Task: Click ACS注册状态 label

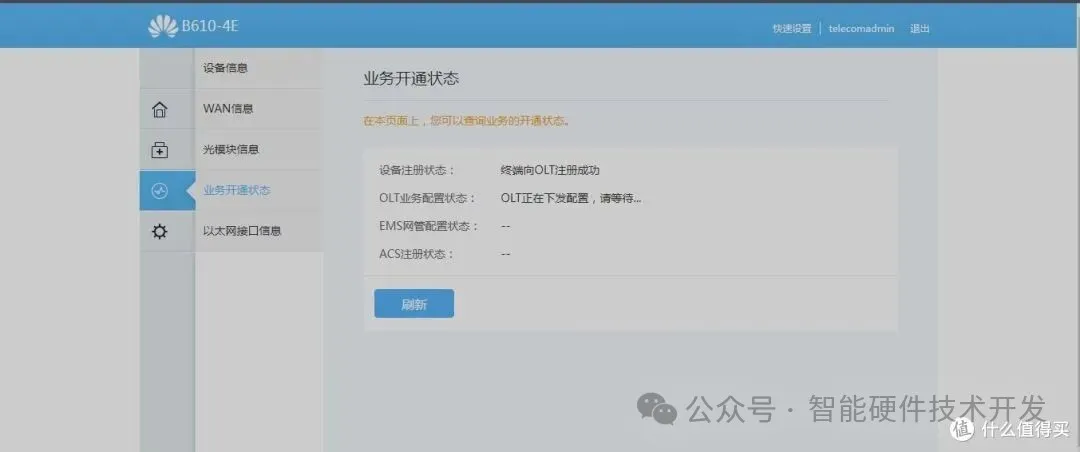Action: (x=417, y=254)
